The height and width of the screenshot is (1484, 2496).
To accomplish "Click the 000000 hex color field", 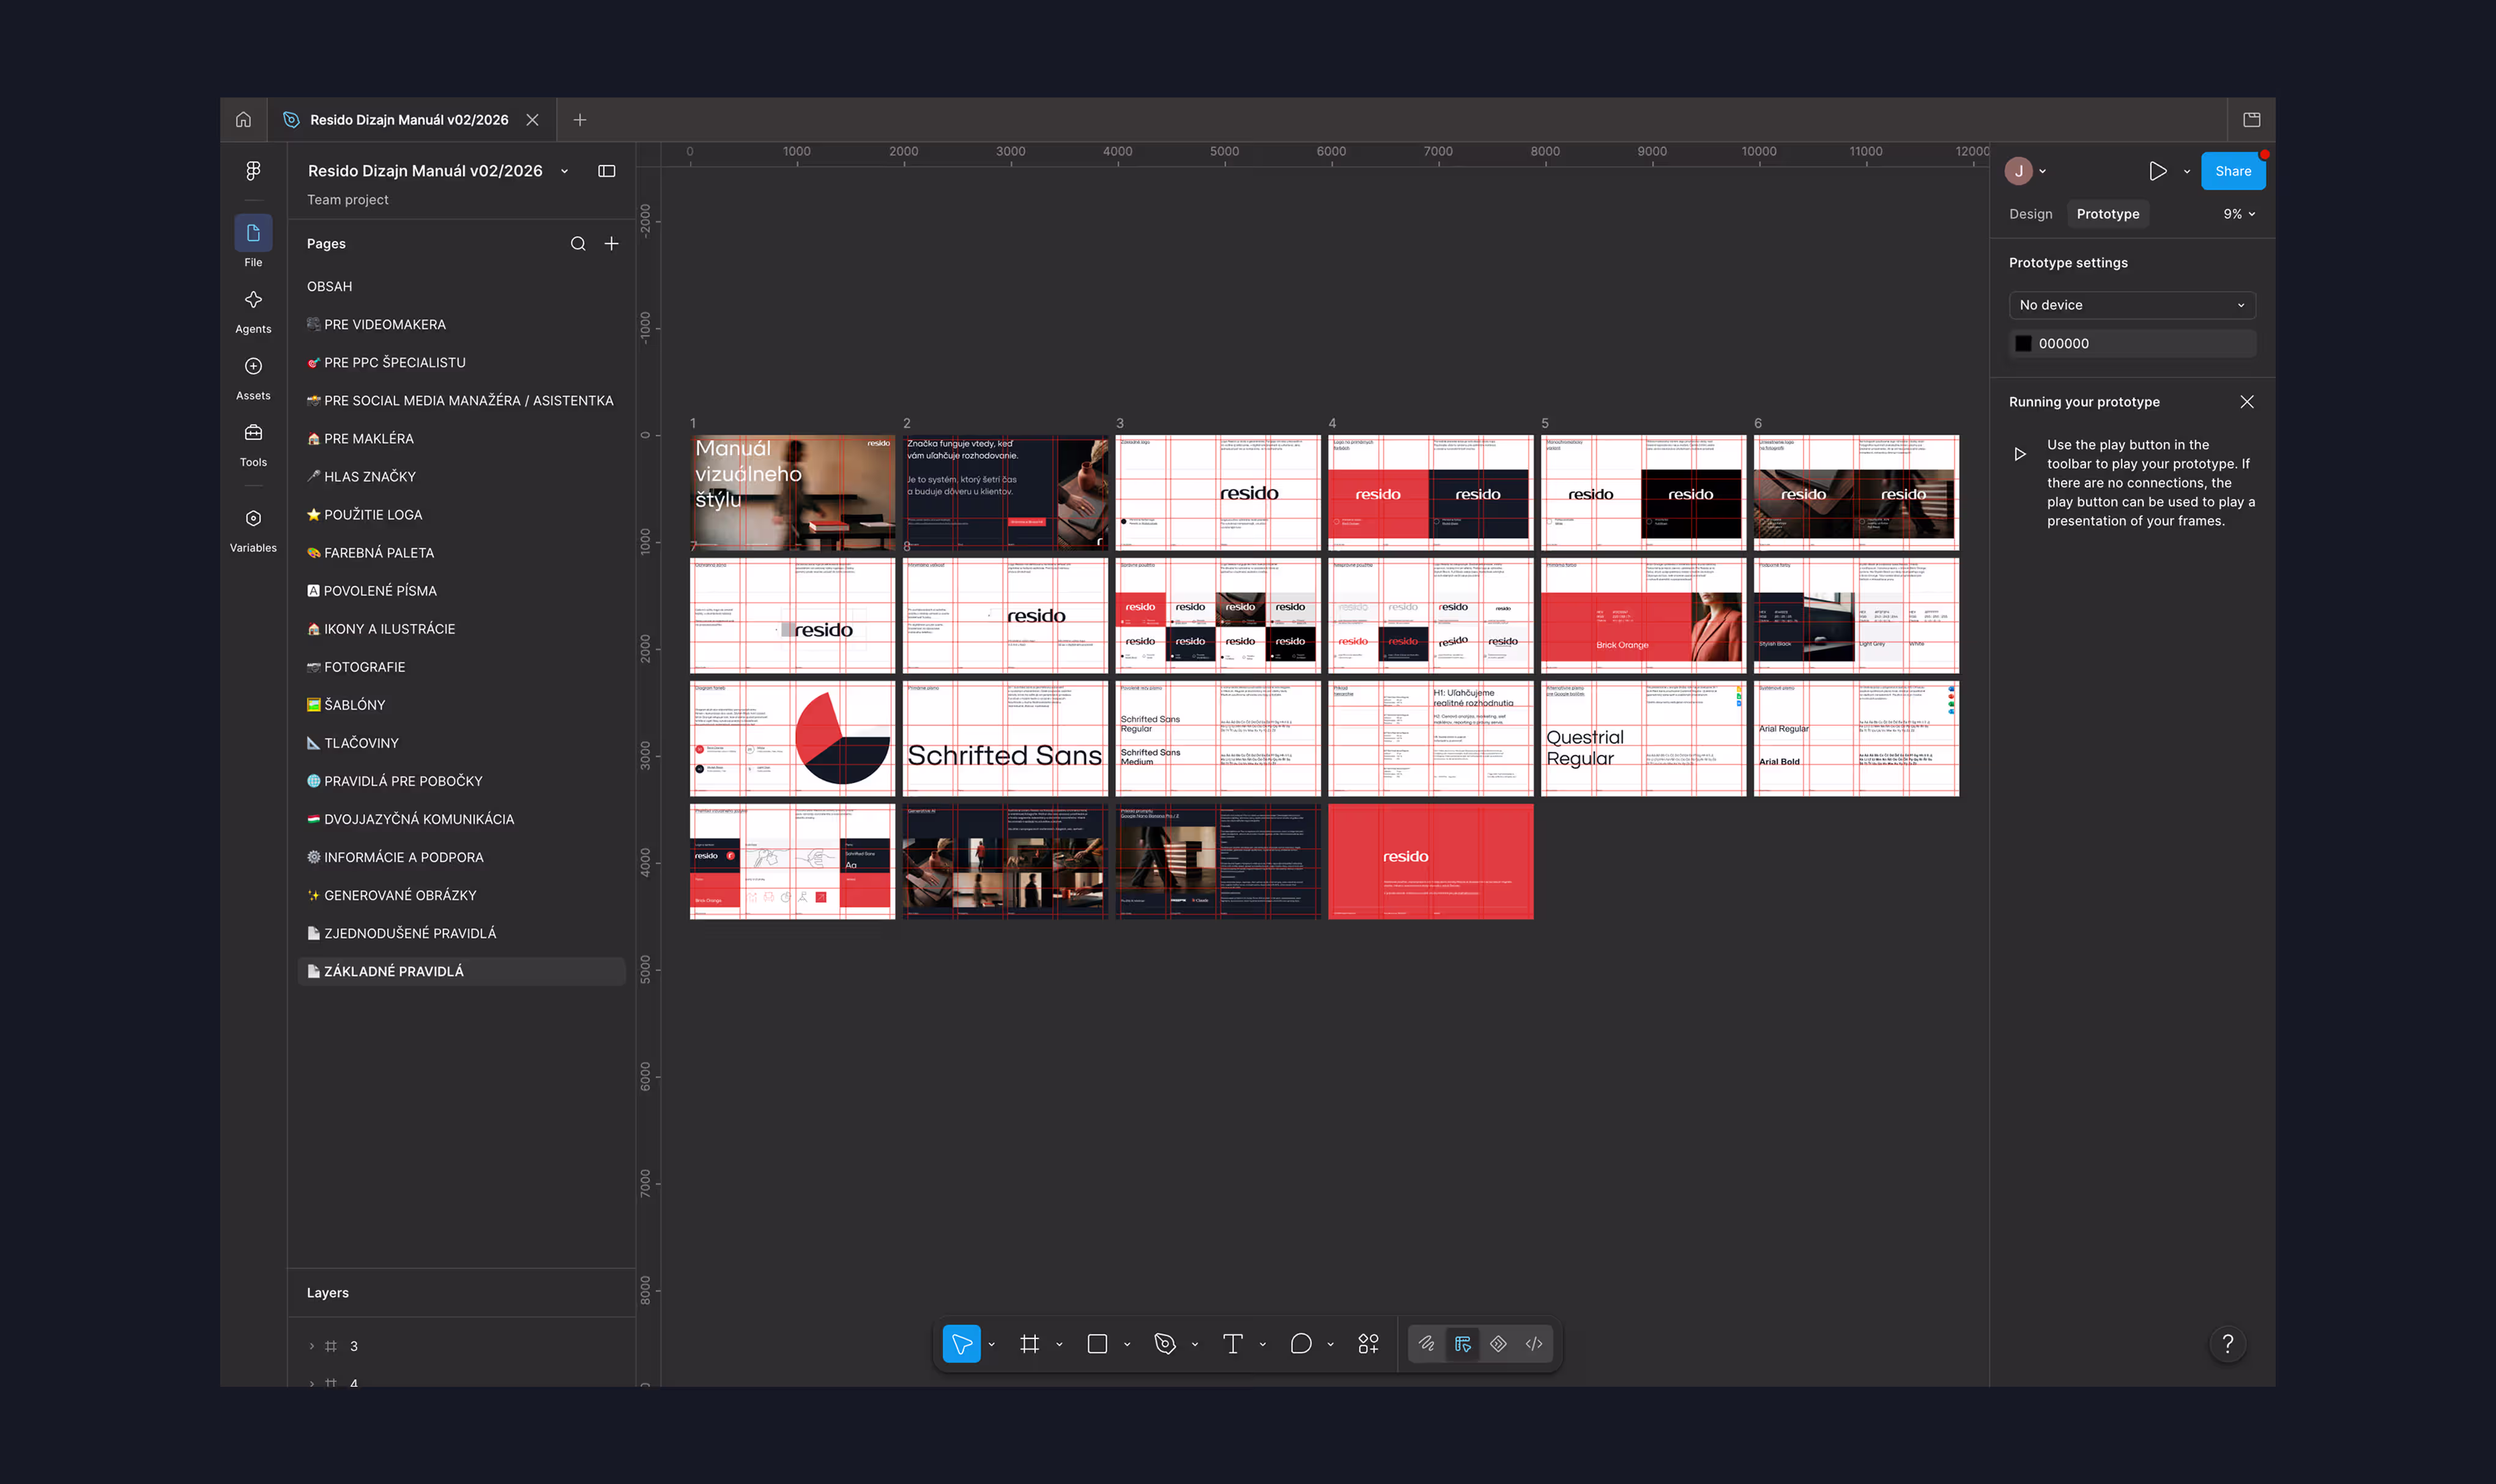I will click(2132, 344).
